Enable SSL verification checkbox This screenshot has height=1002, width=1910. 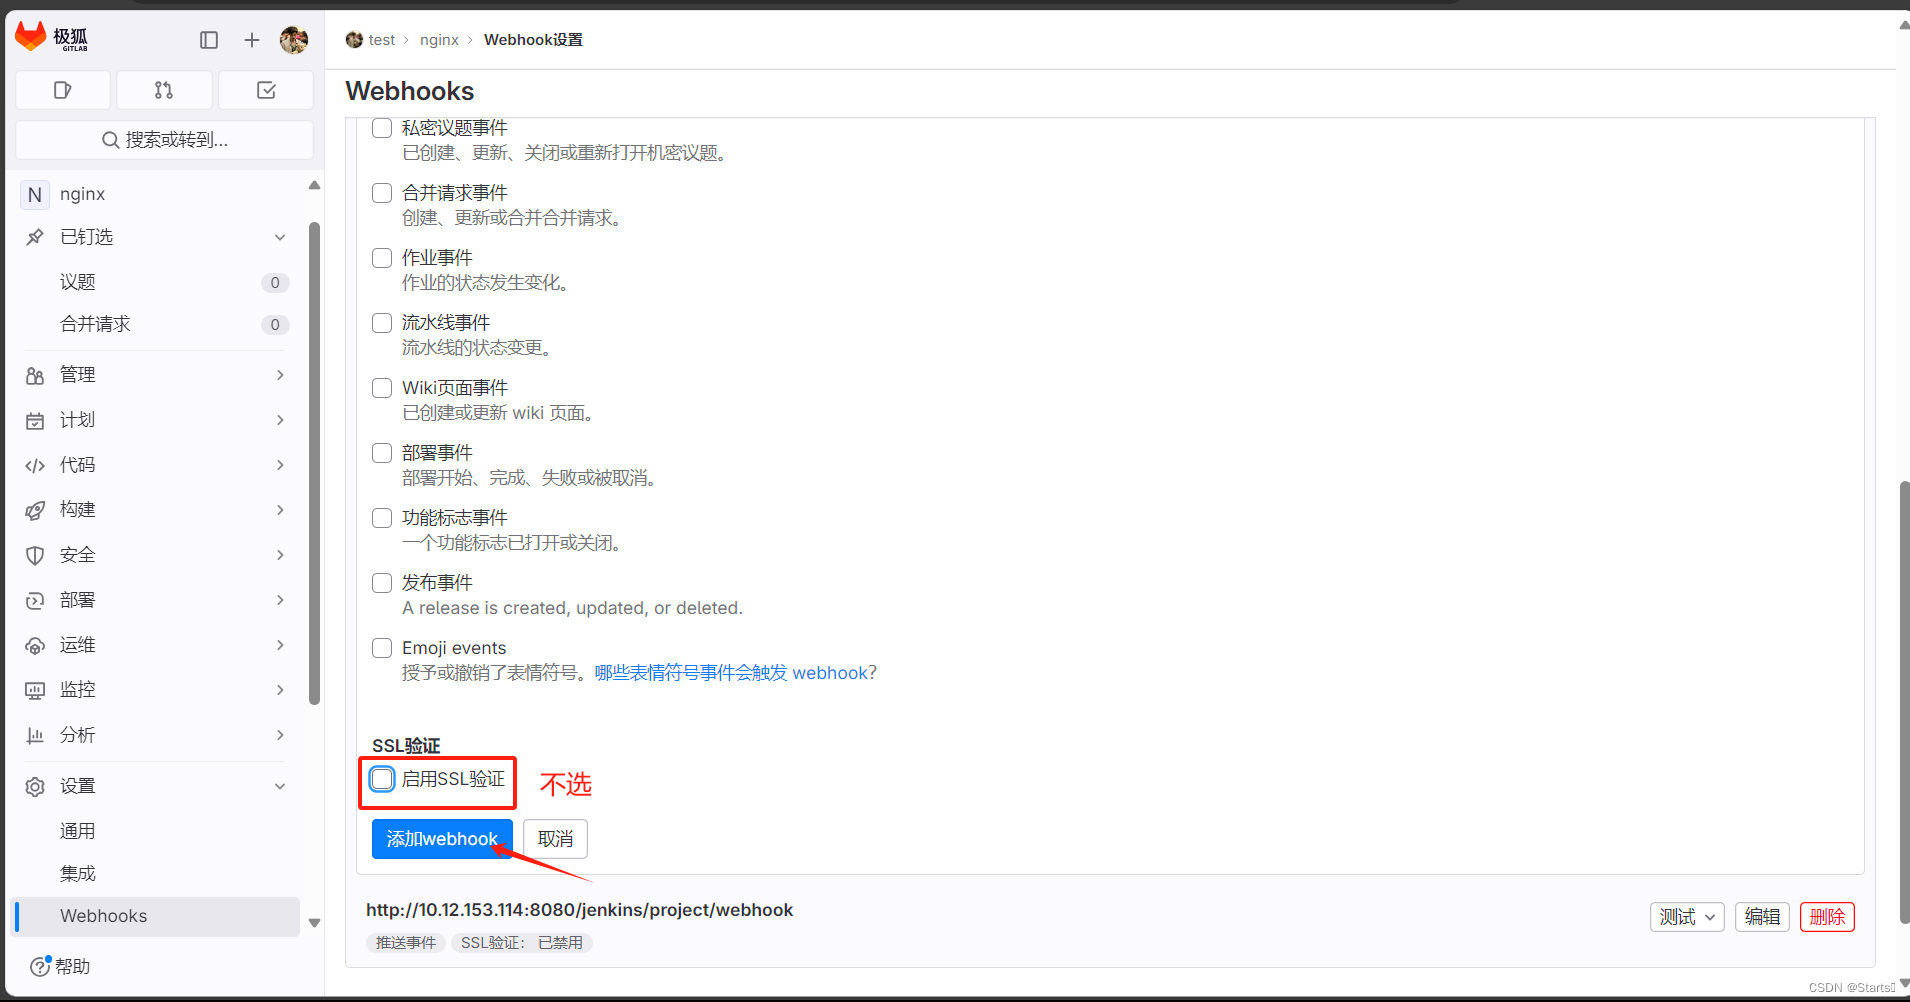tap(382, 779)
